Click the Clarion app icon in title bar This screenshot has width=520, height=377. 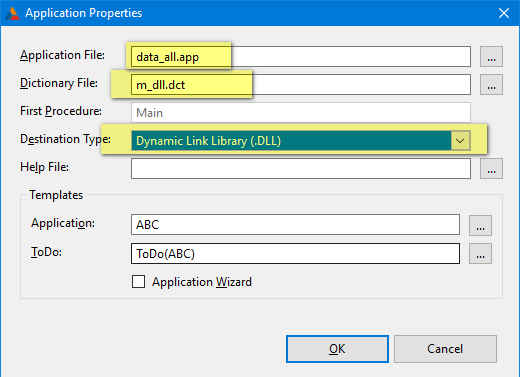pos(13,13)
